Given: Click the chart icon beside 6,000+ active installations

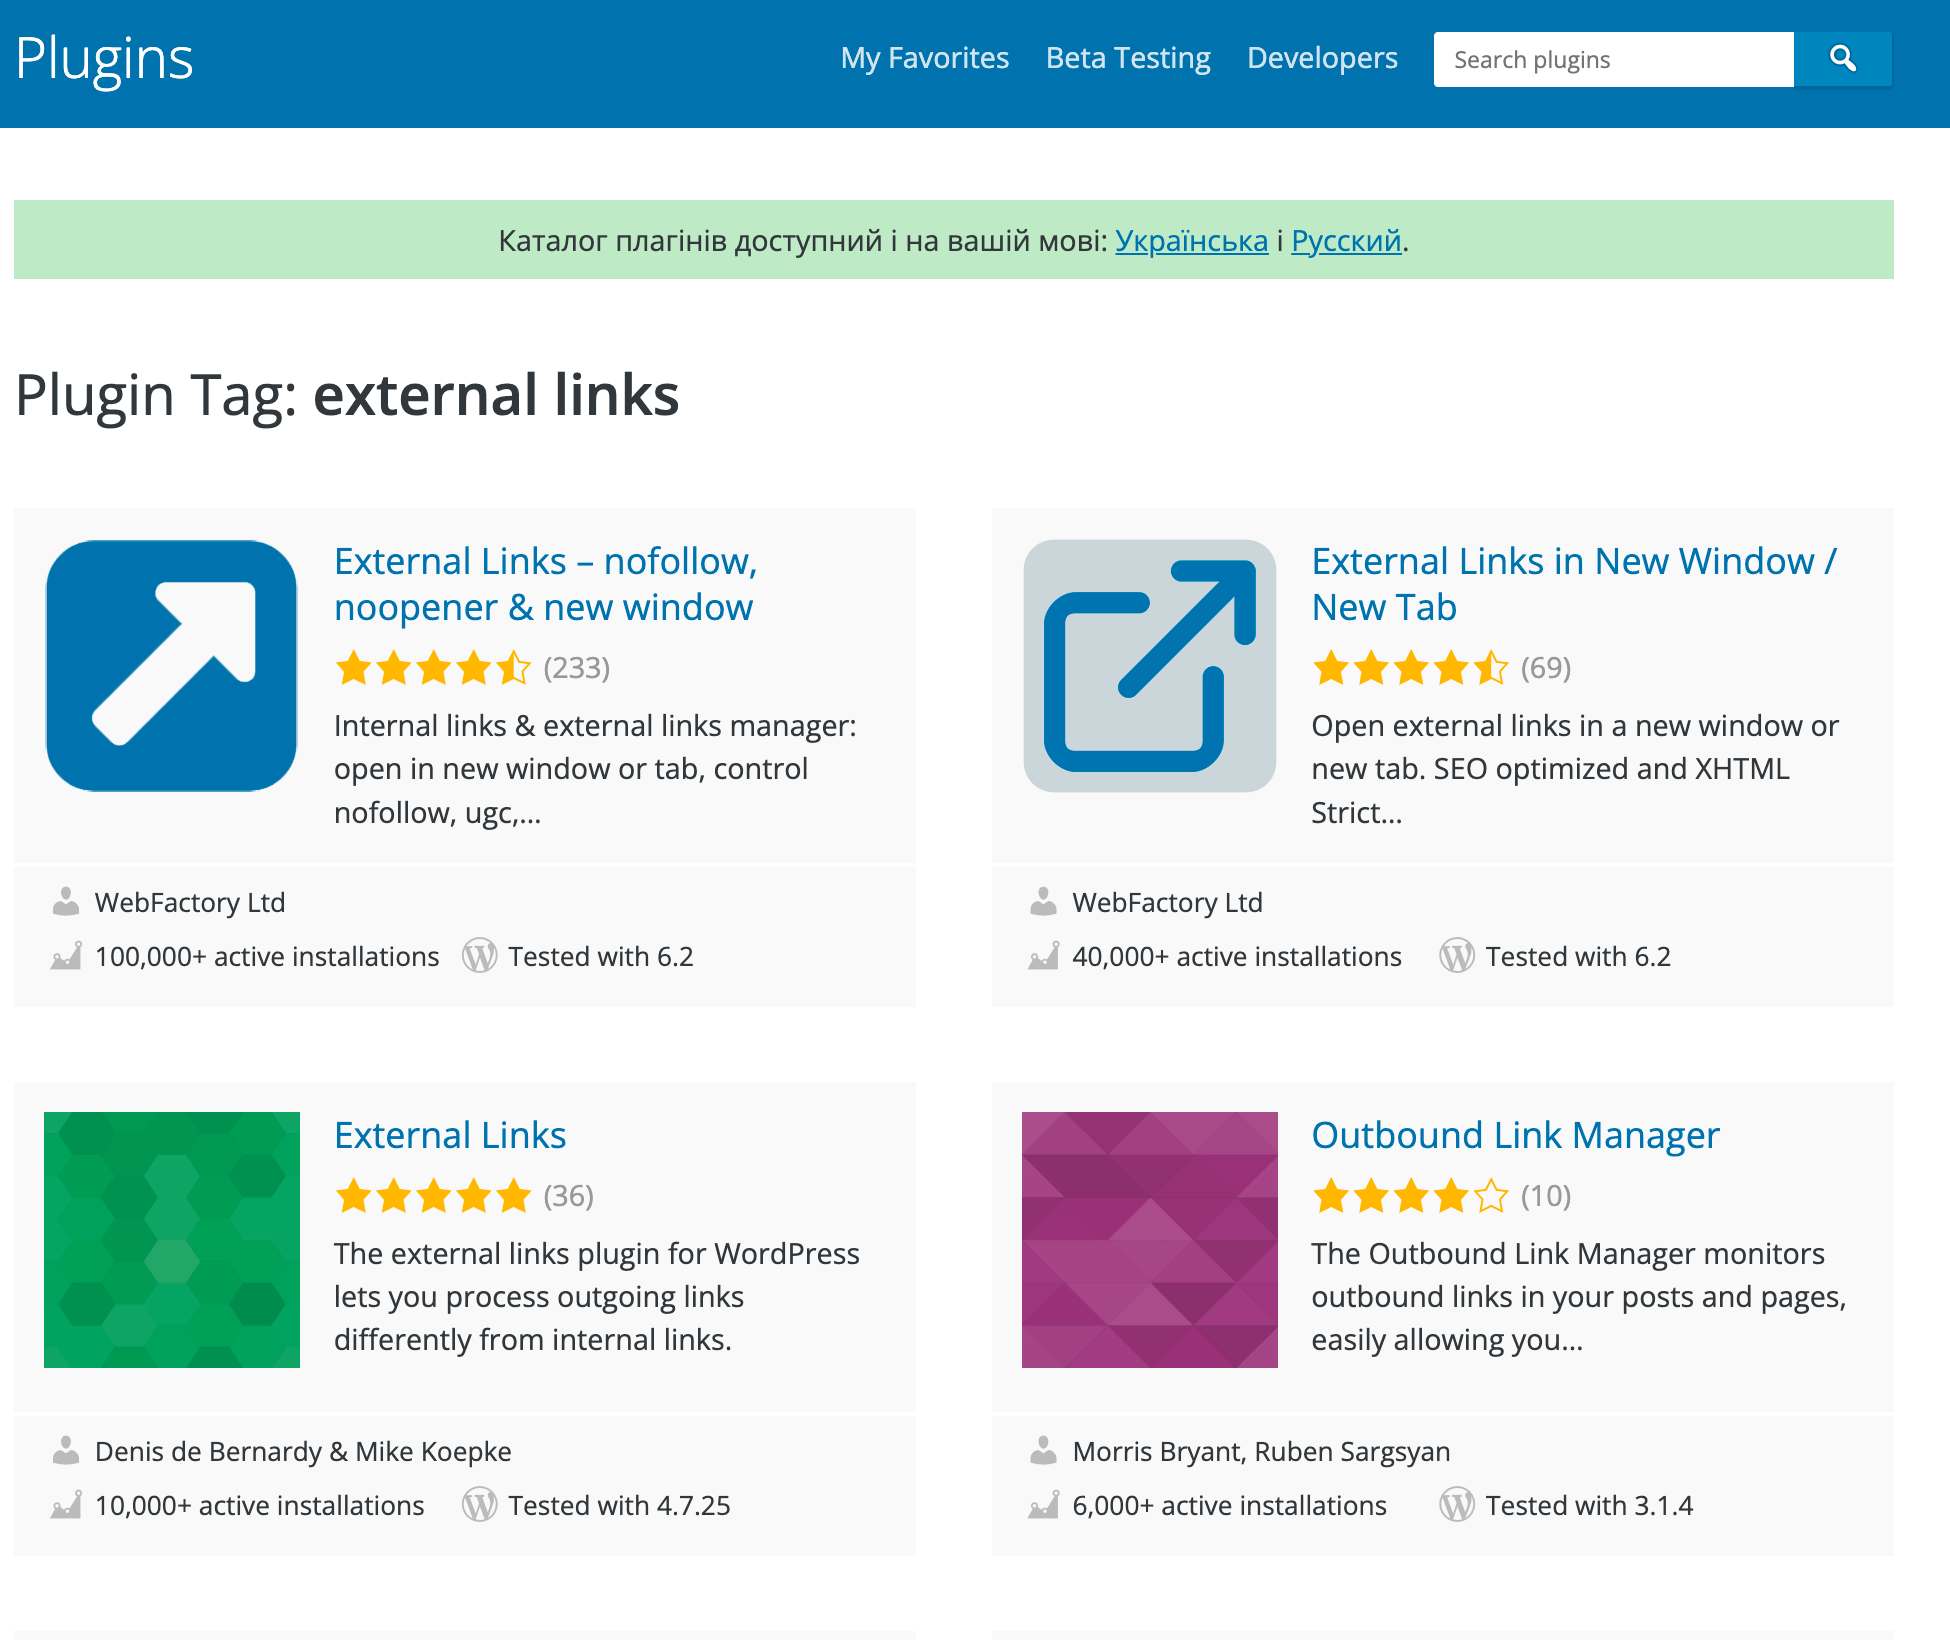Looking at the screenshot, I should pyautogui.click(x=1043, y=1505).
